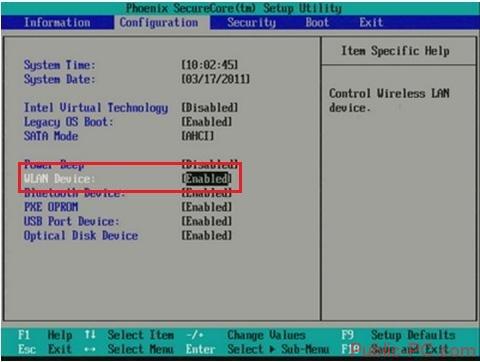Toggle highlighted WLAN Device Enabled value
The image size is (480, 362).
[x=207, y=179]
